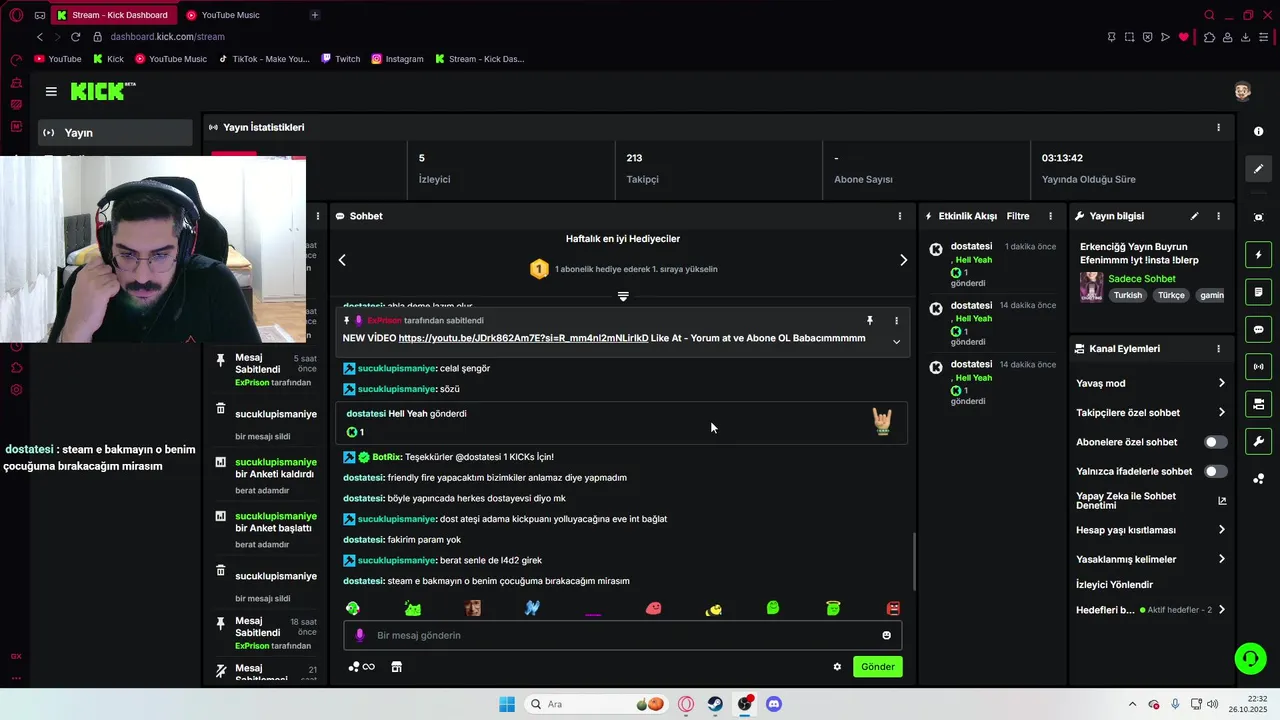The image size is (1280, 720).
Task: Open the Twitch bookmark
Action: click(x=341, y=59)
